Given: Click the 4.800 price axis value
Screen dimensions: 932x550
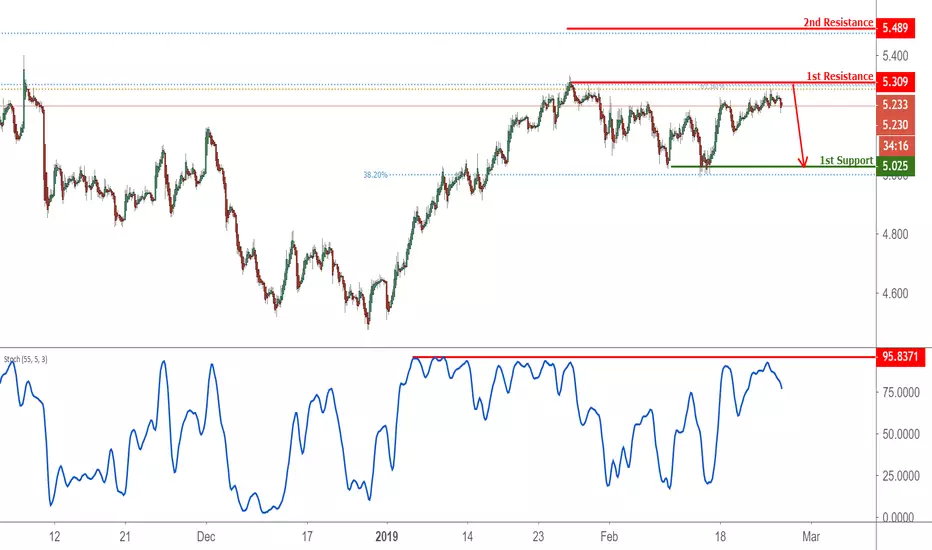Looking at the screenshot, I should pos(895,234).
